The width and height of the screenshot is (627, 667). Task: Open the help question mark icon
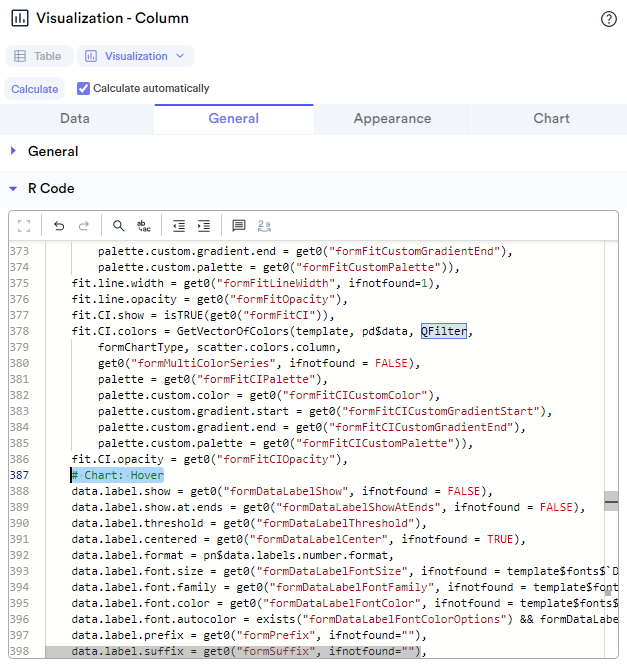608,19
